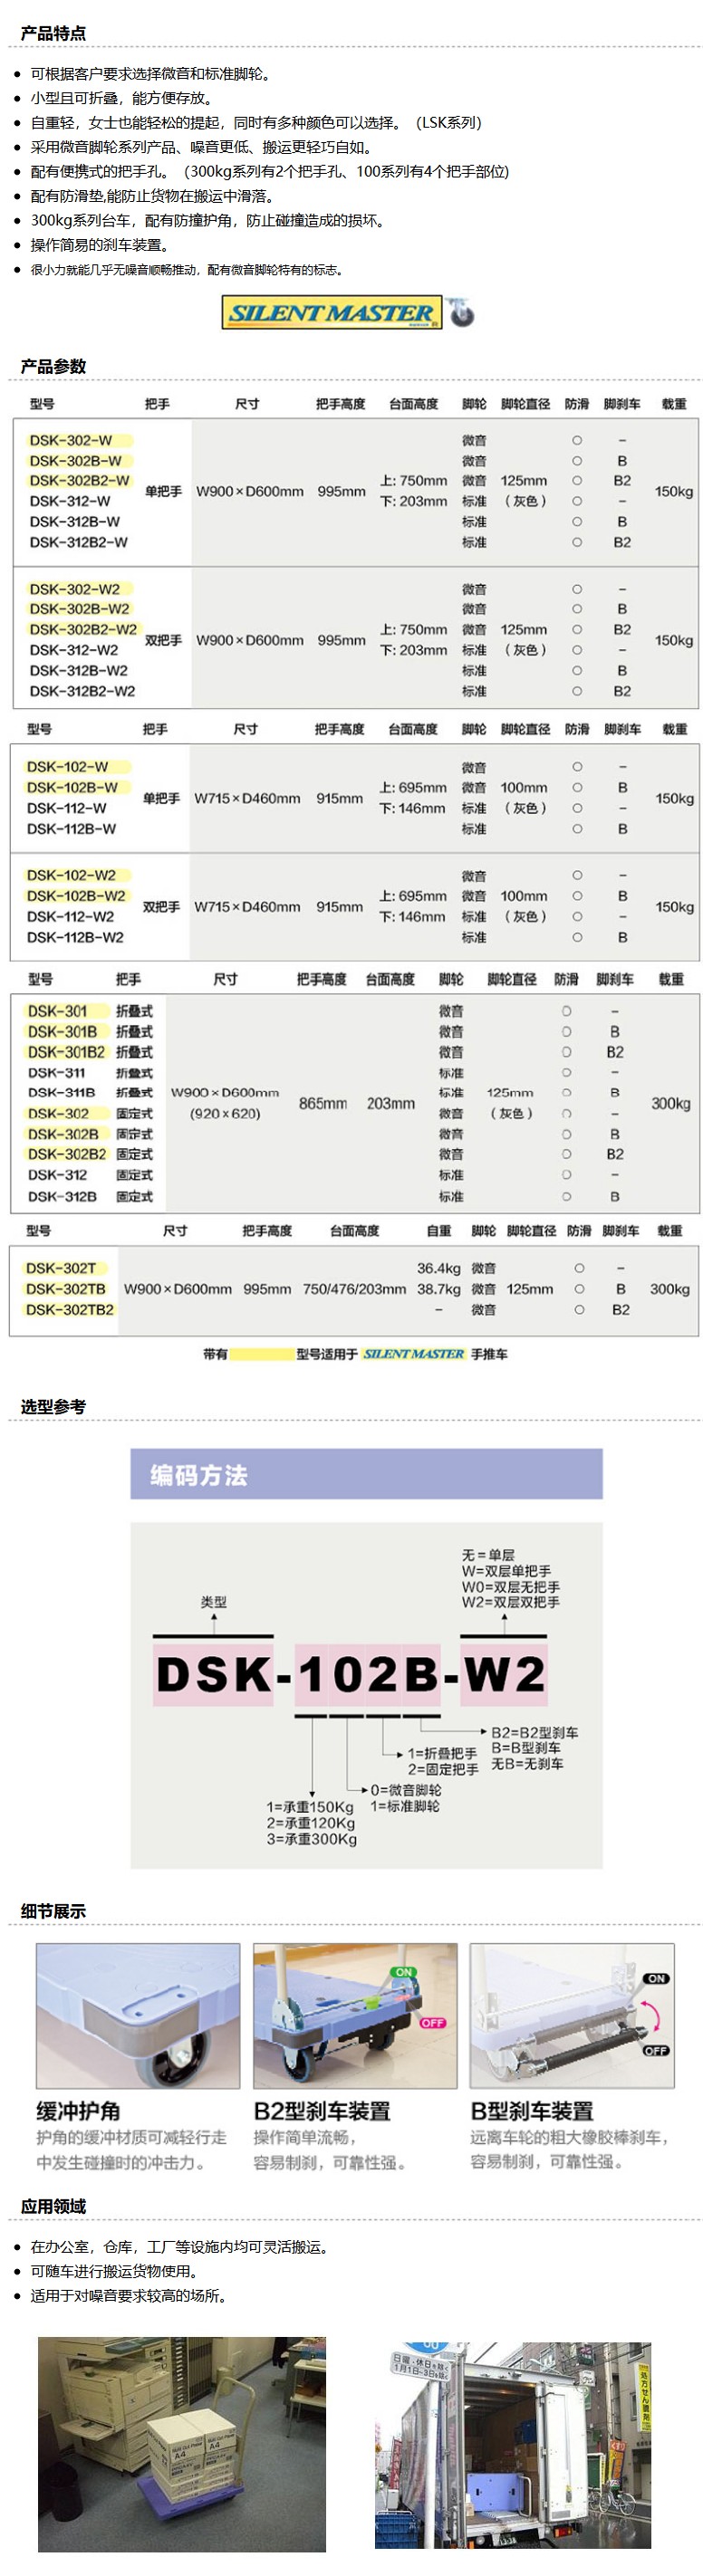This screenshot has height=2576, width=703.
Task: Click the black OFF label on B-type brake photo
Action: point(655,2050)
